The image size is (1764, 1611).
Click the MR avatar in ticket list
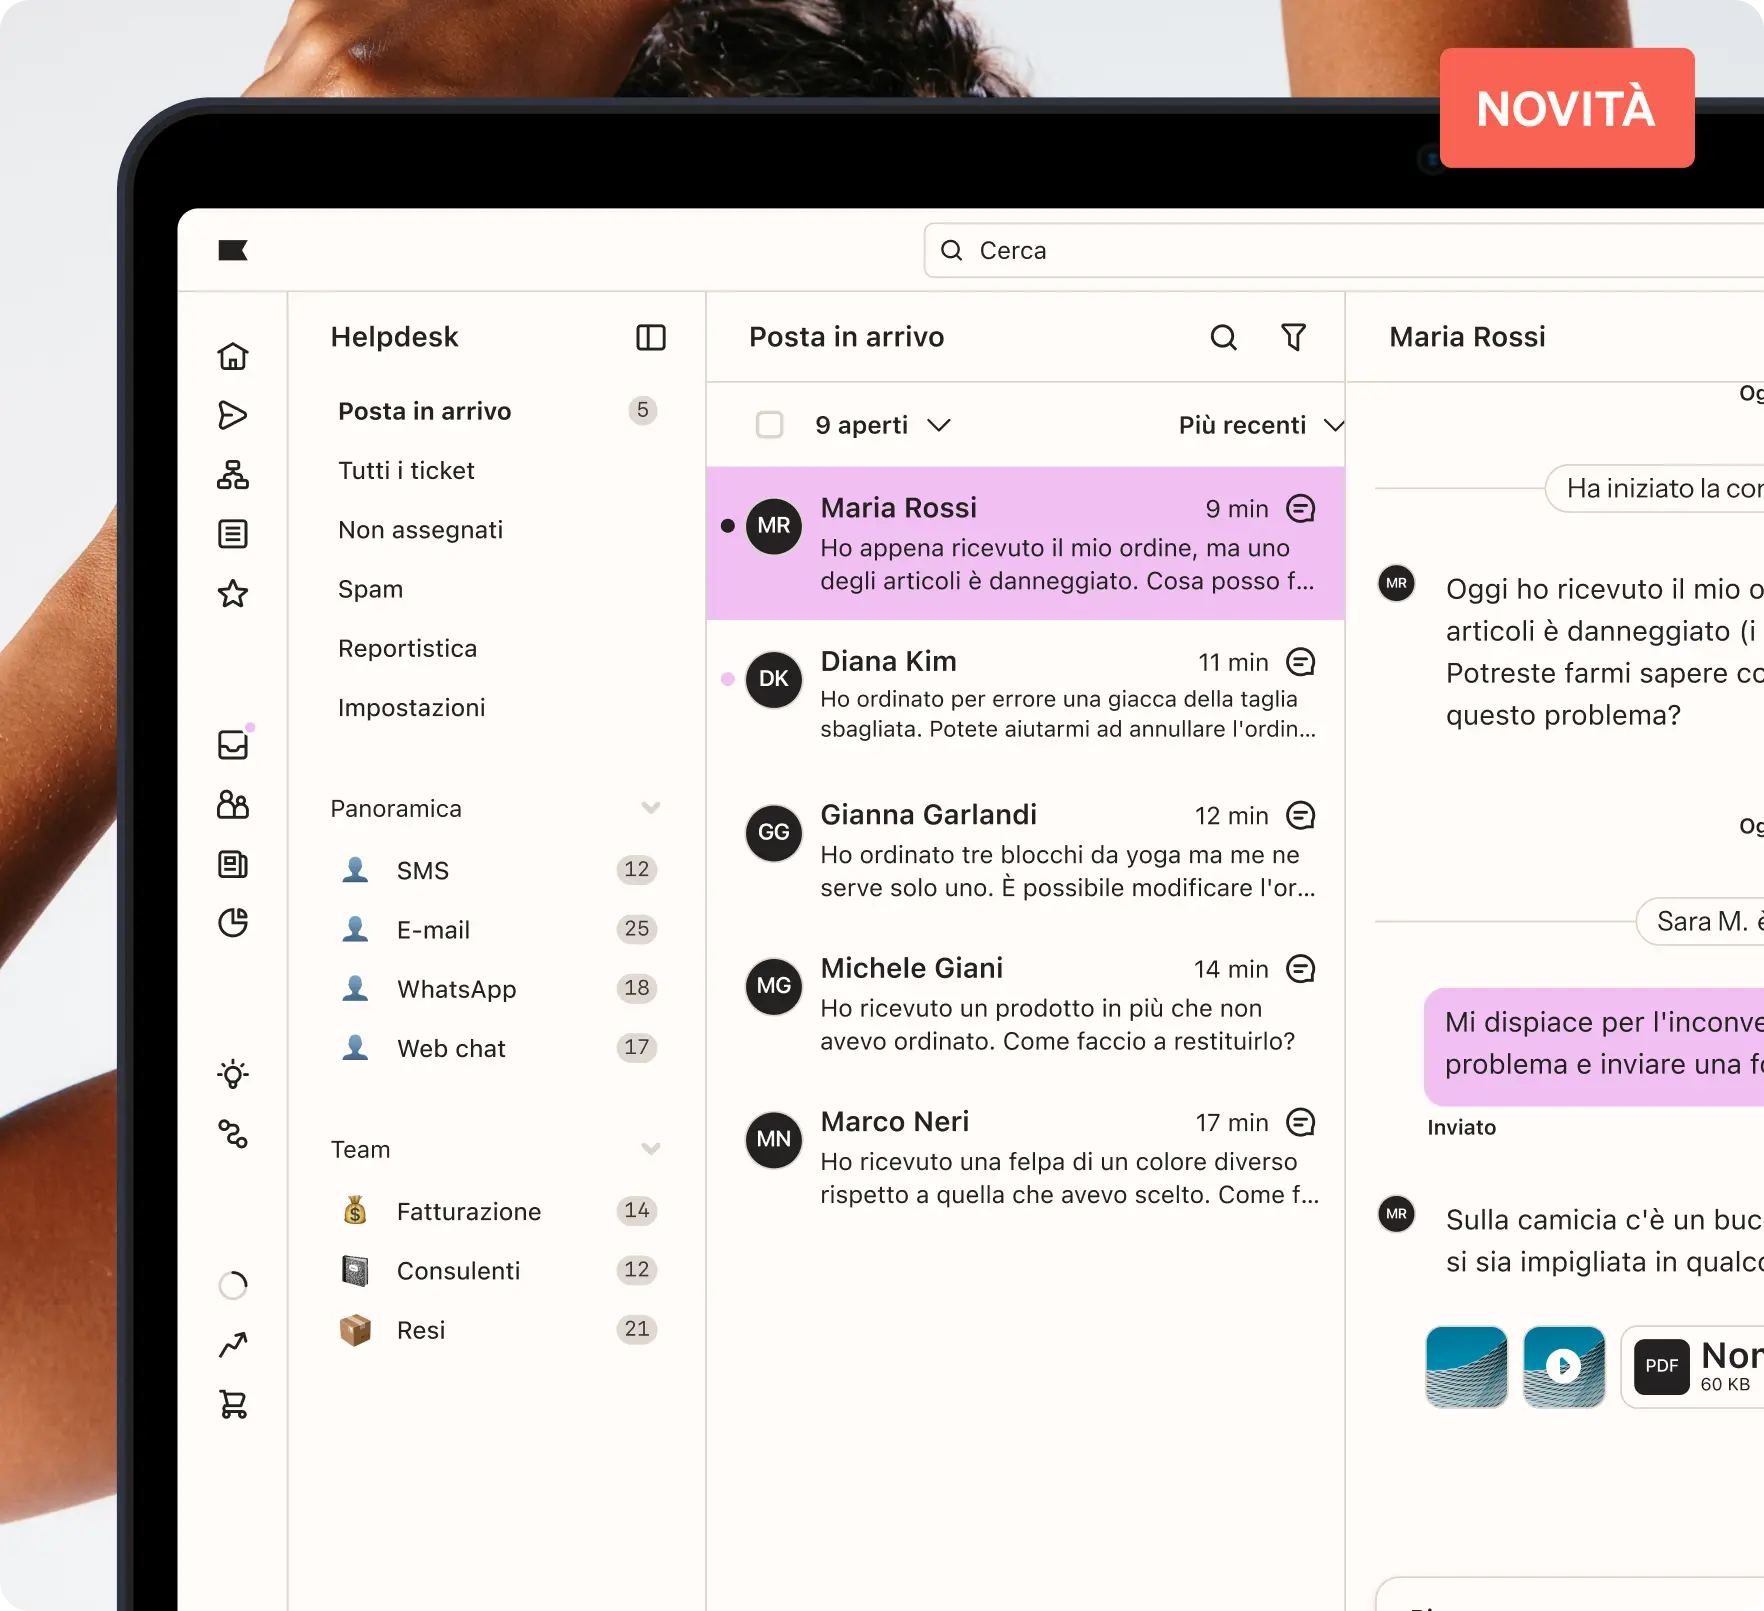point(774,526)
